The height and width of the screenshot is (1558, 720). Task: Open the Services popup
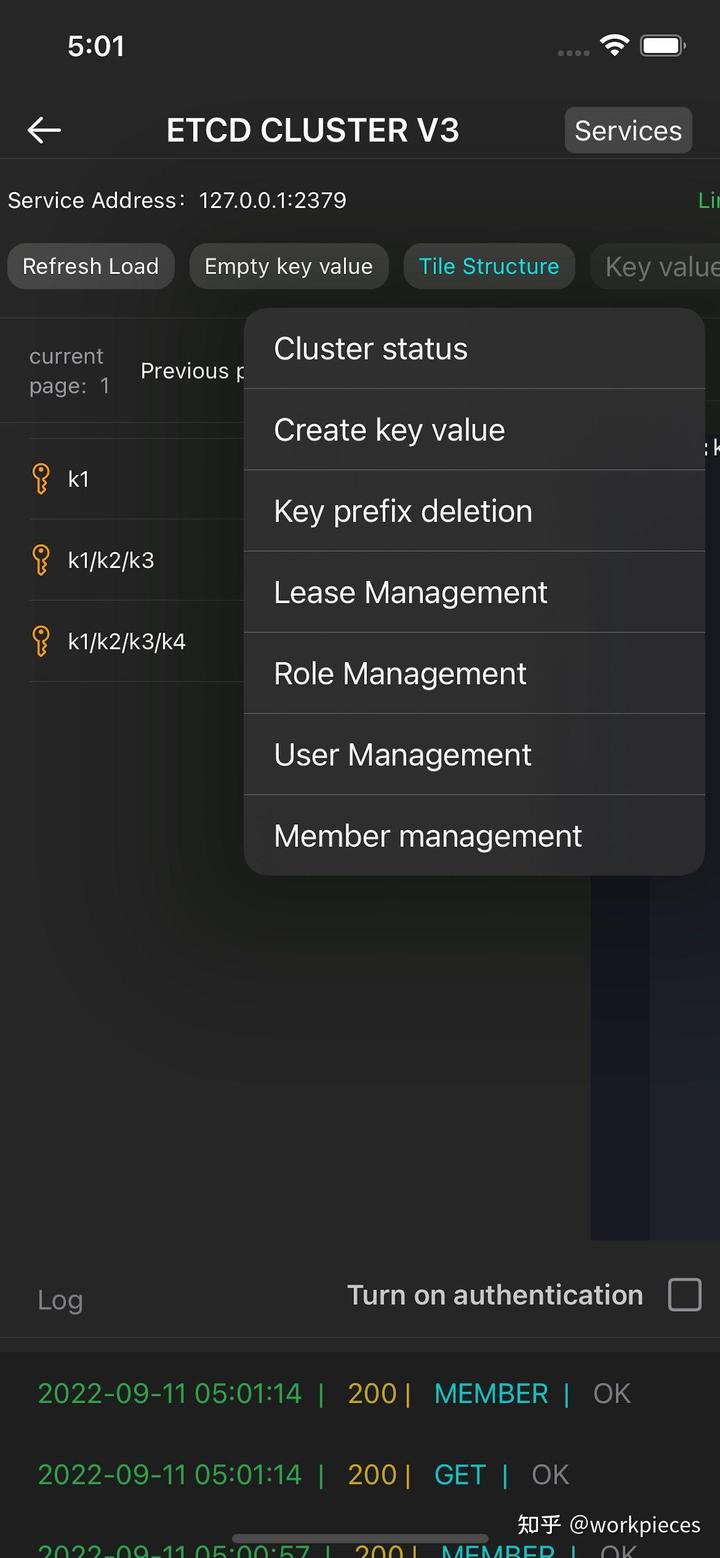coord(628,130)
